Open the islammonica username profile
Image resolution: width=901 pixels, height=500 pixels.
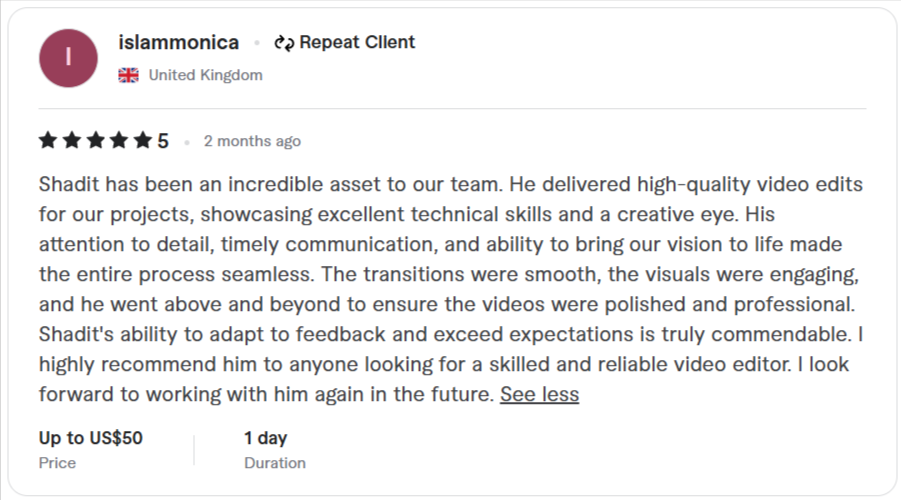[178, 43]
